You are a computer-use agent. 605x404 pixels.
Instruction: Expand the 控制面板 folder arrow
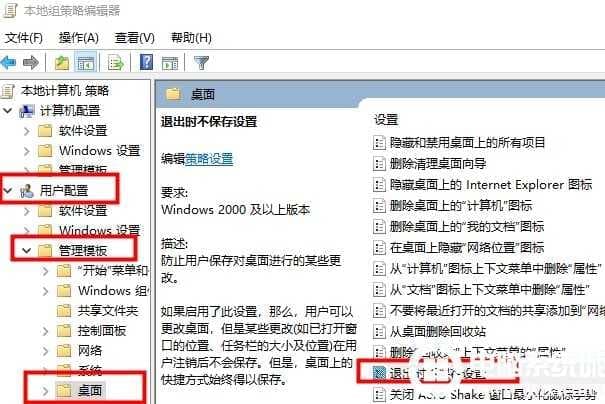pos(46,331)
